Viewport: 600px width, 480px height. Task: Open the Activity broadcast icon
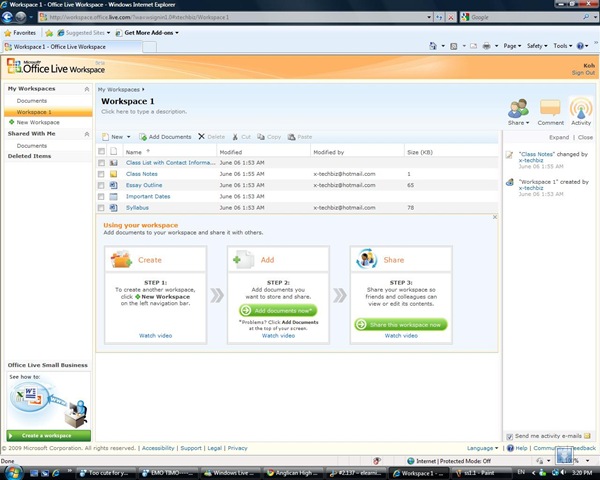[x=581, y=108]
